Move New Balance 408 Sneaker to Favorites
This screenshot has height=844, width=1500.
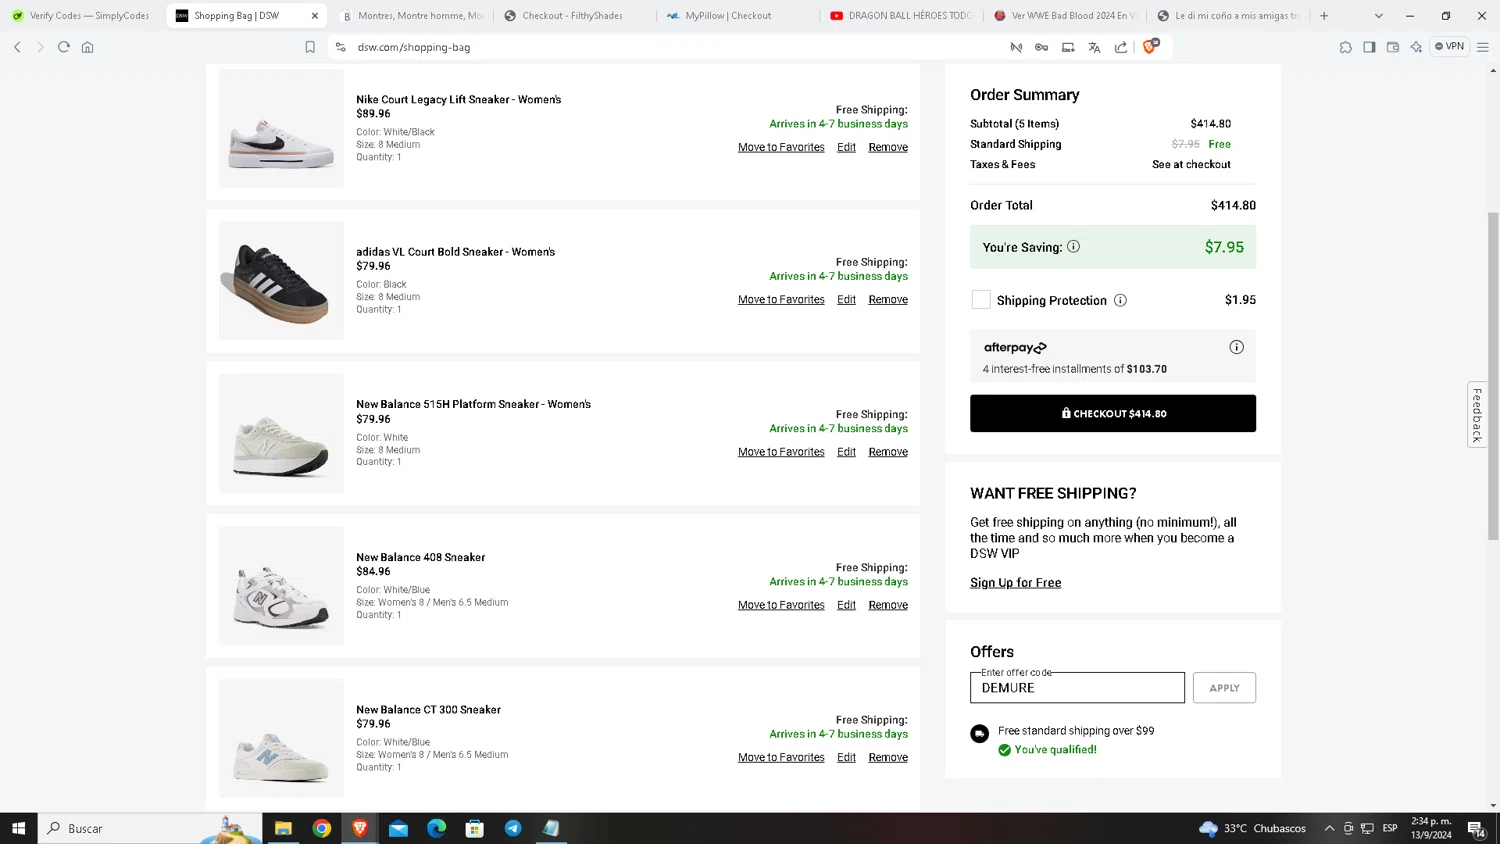pos(781,605)
